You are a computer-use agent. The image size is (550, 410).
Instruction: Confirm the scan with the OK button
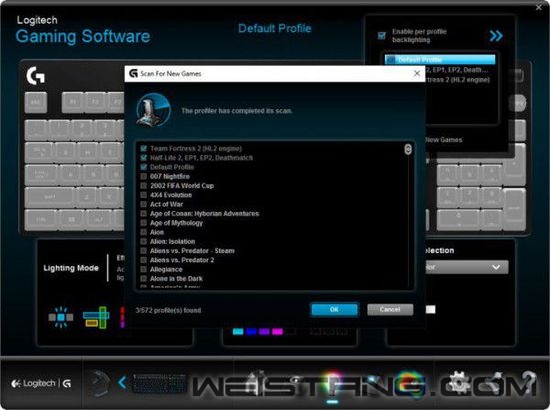point(334,309)
